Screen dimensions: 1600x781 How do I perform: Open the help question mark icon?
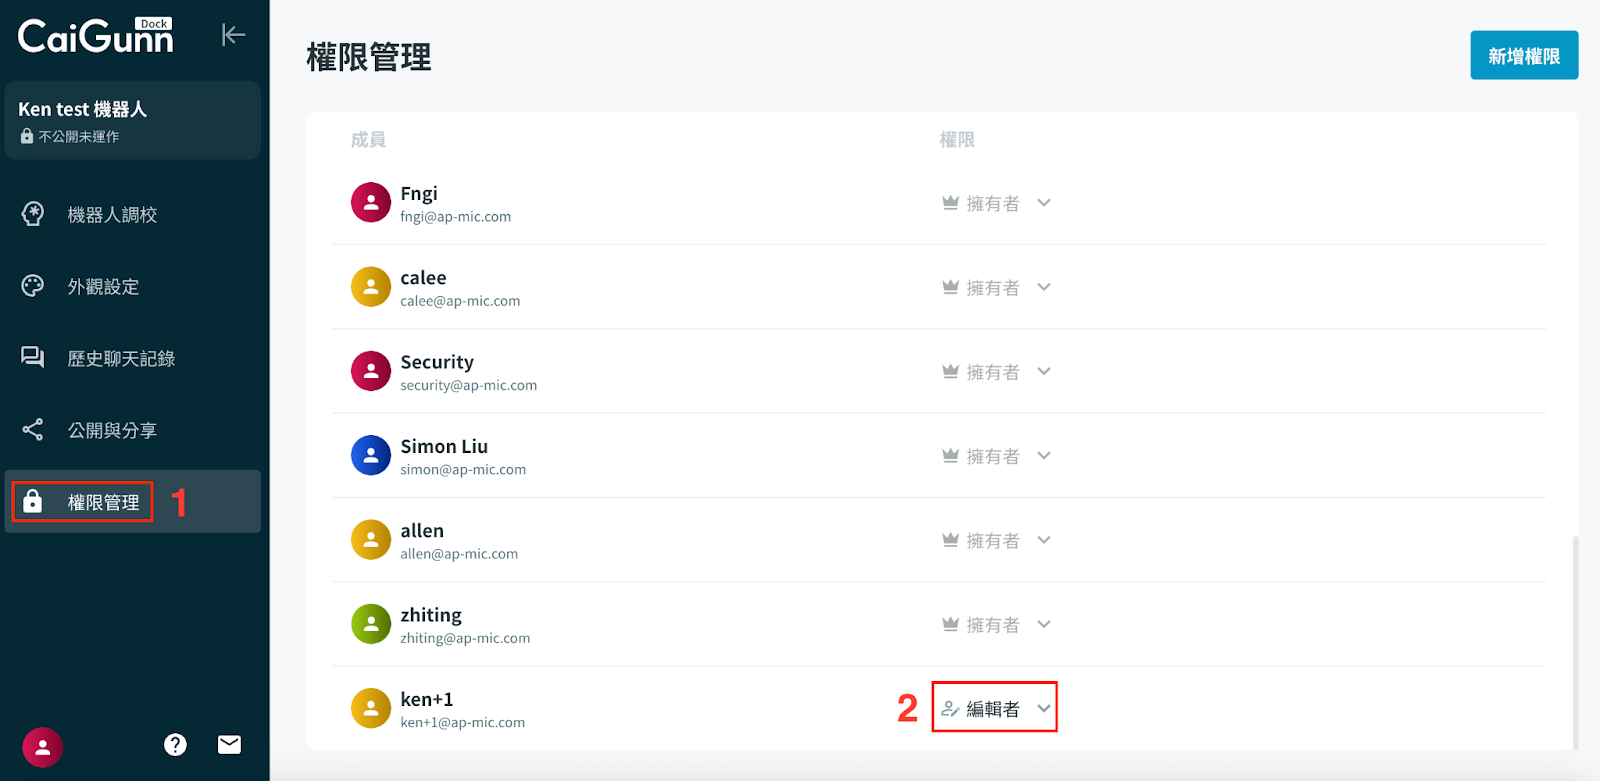[x=175, y=745]
